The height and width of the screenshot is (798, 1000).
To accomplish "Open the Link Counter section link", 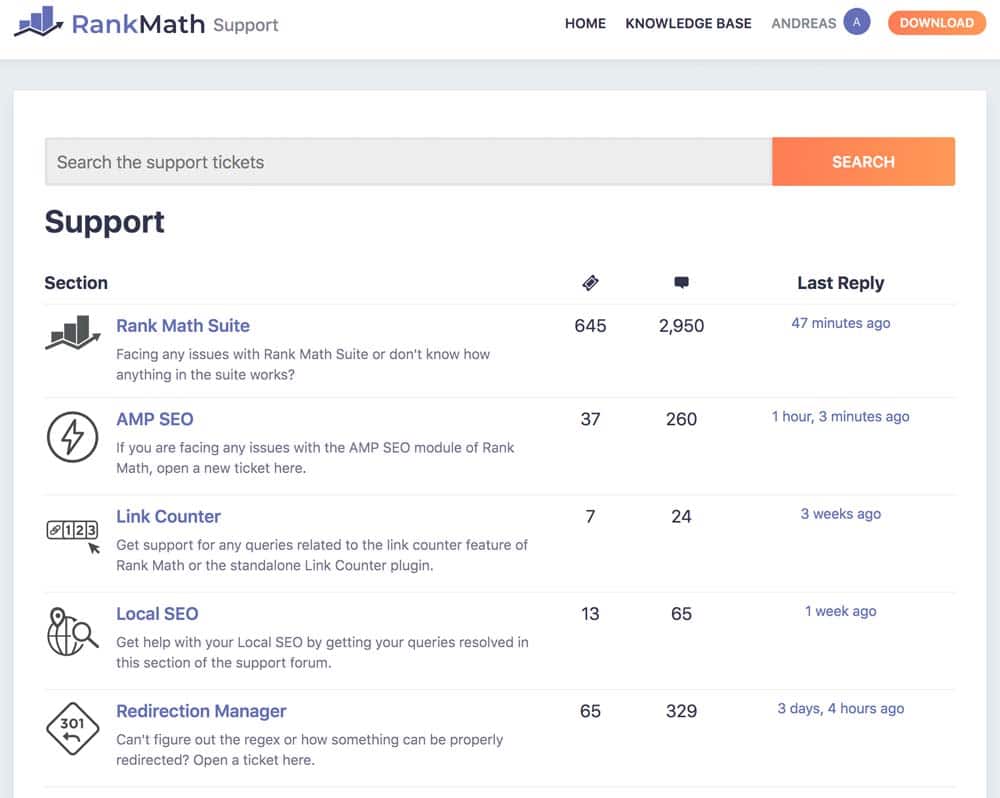I will point(168,517).
